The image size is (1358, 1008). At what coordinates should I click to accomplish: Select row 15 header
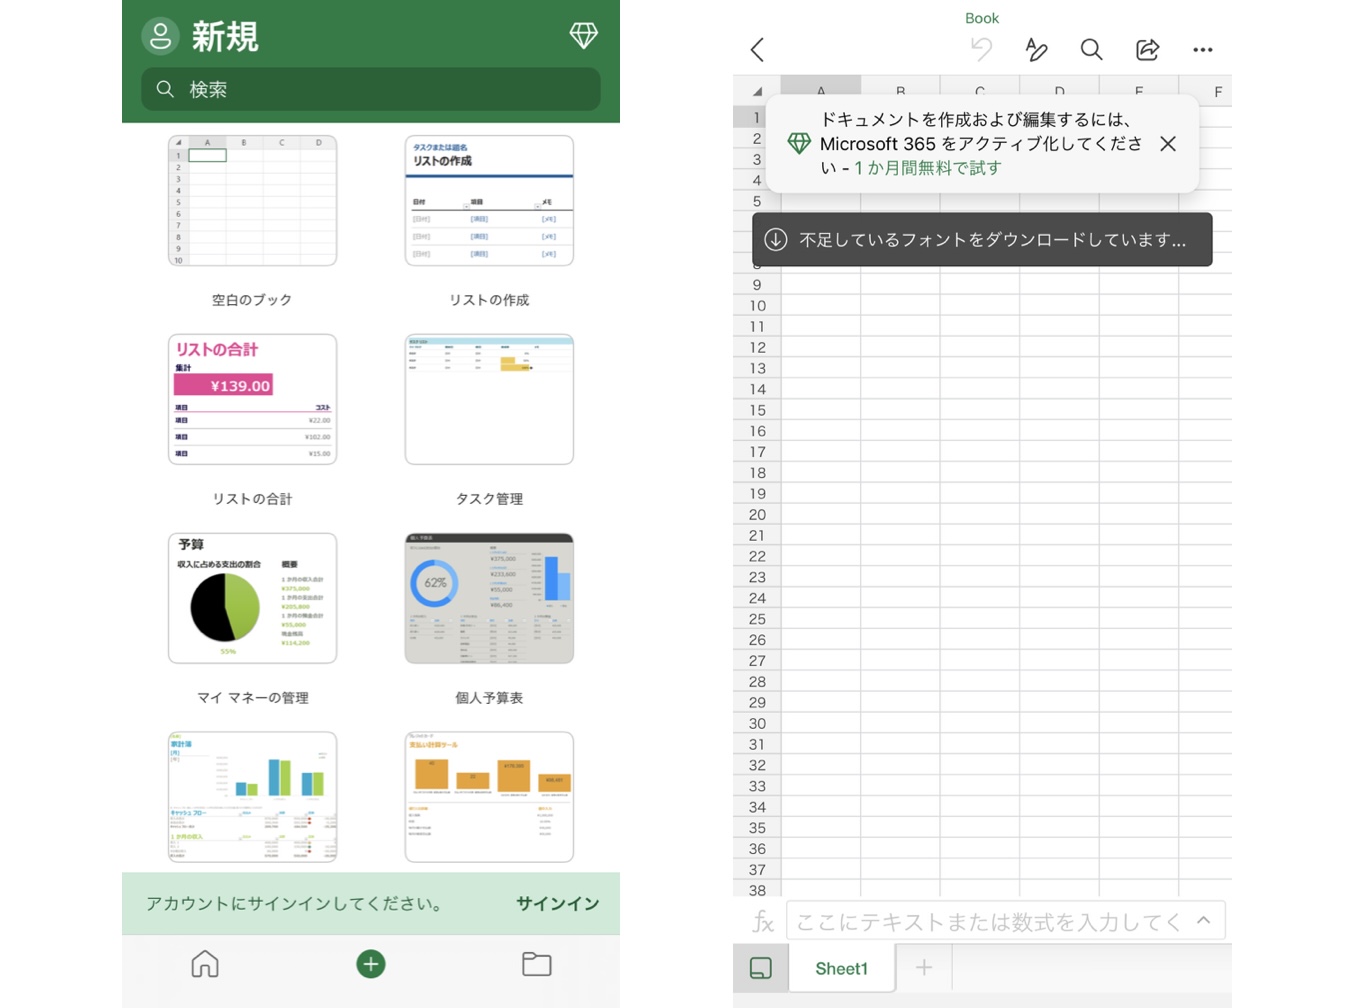tap(757, 411)
